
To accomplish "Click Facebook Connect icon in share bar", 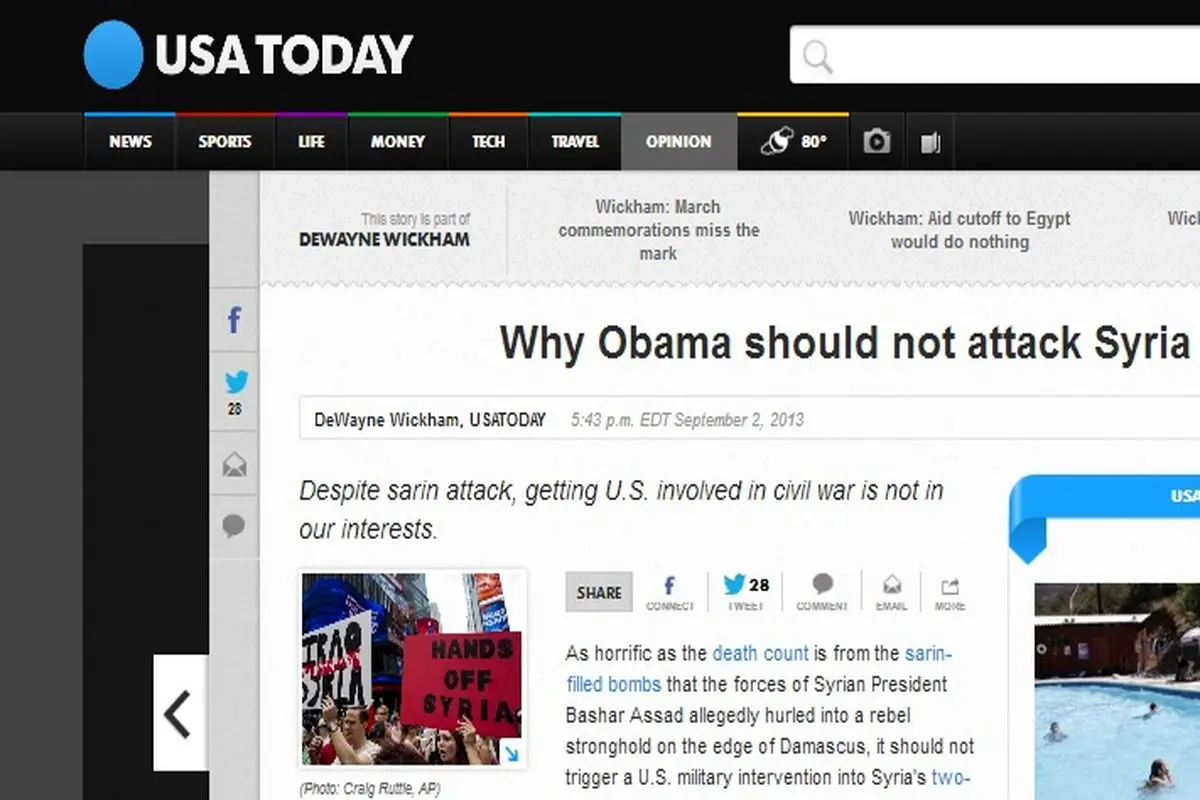I will (669, 591).
